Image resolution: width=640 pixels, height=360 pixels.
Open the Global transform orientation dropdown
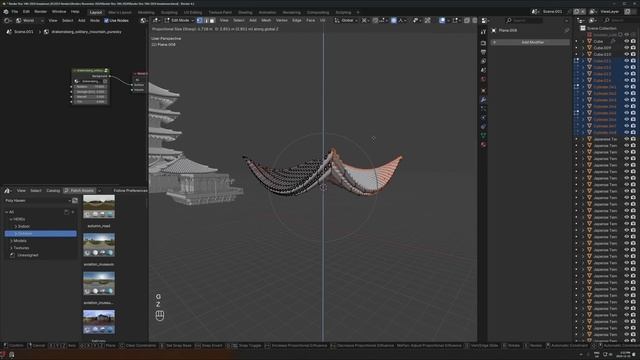pyautogui.click(x=346, y=20)
